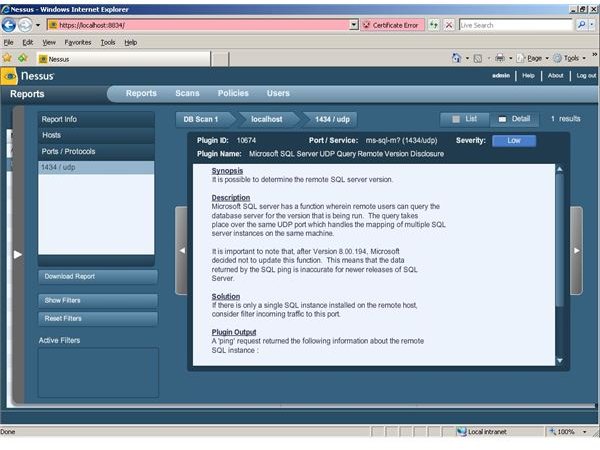Open the Page command bar menu
Screen dimensions: 600x450
pos(533,58)
